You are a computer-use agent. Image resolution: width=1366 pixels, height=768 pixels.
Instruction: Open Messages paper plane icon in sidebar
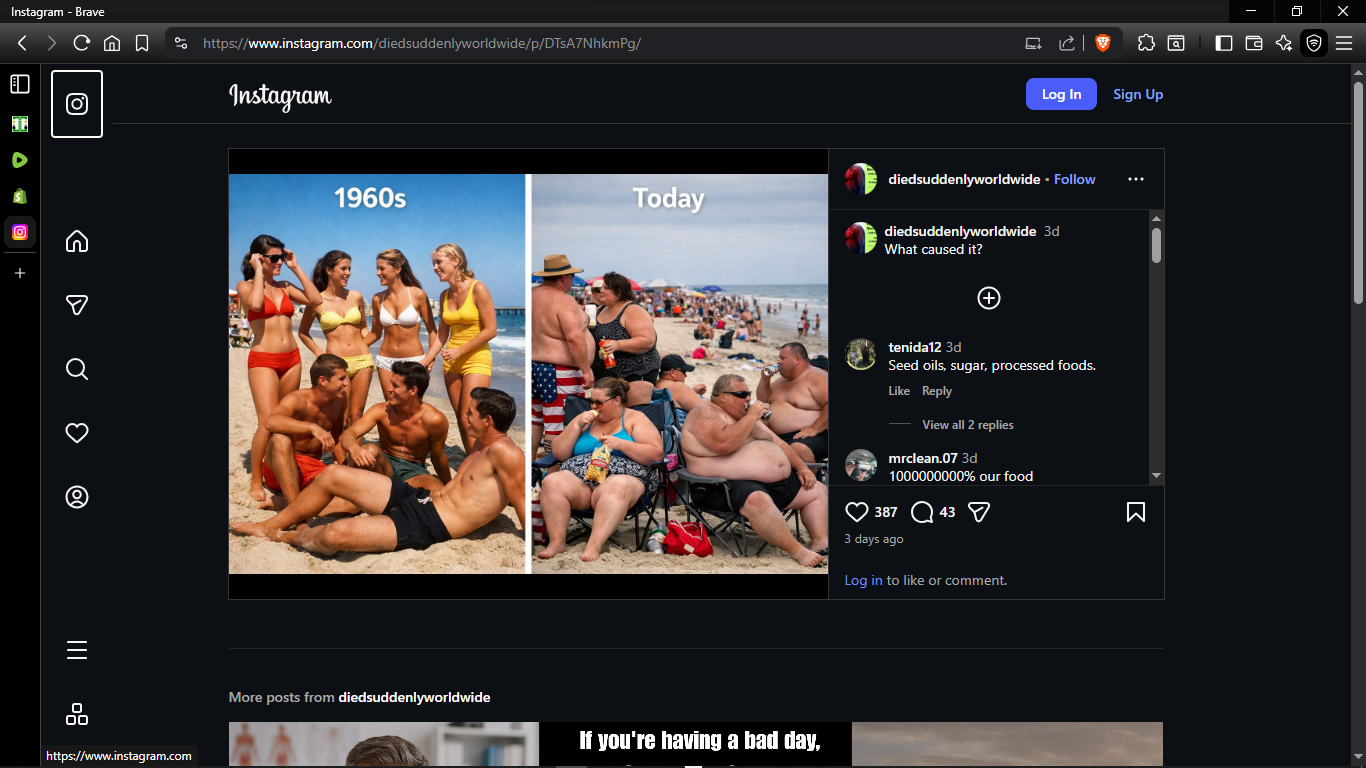(x=77, y=305)
